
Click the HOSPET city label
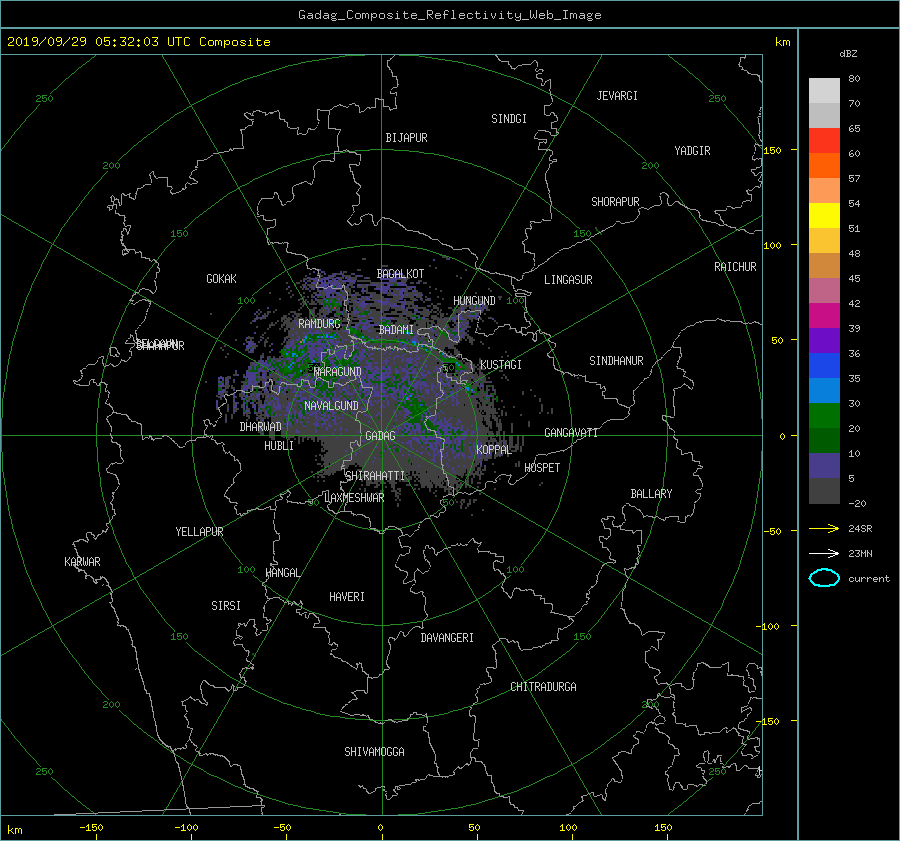click(x=542, y=468)
